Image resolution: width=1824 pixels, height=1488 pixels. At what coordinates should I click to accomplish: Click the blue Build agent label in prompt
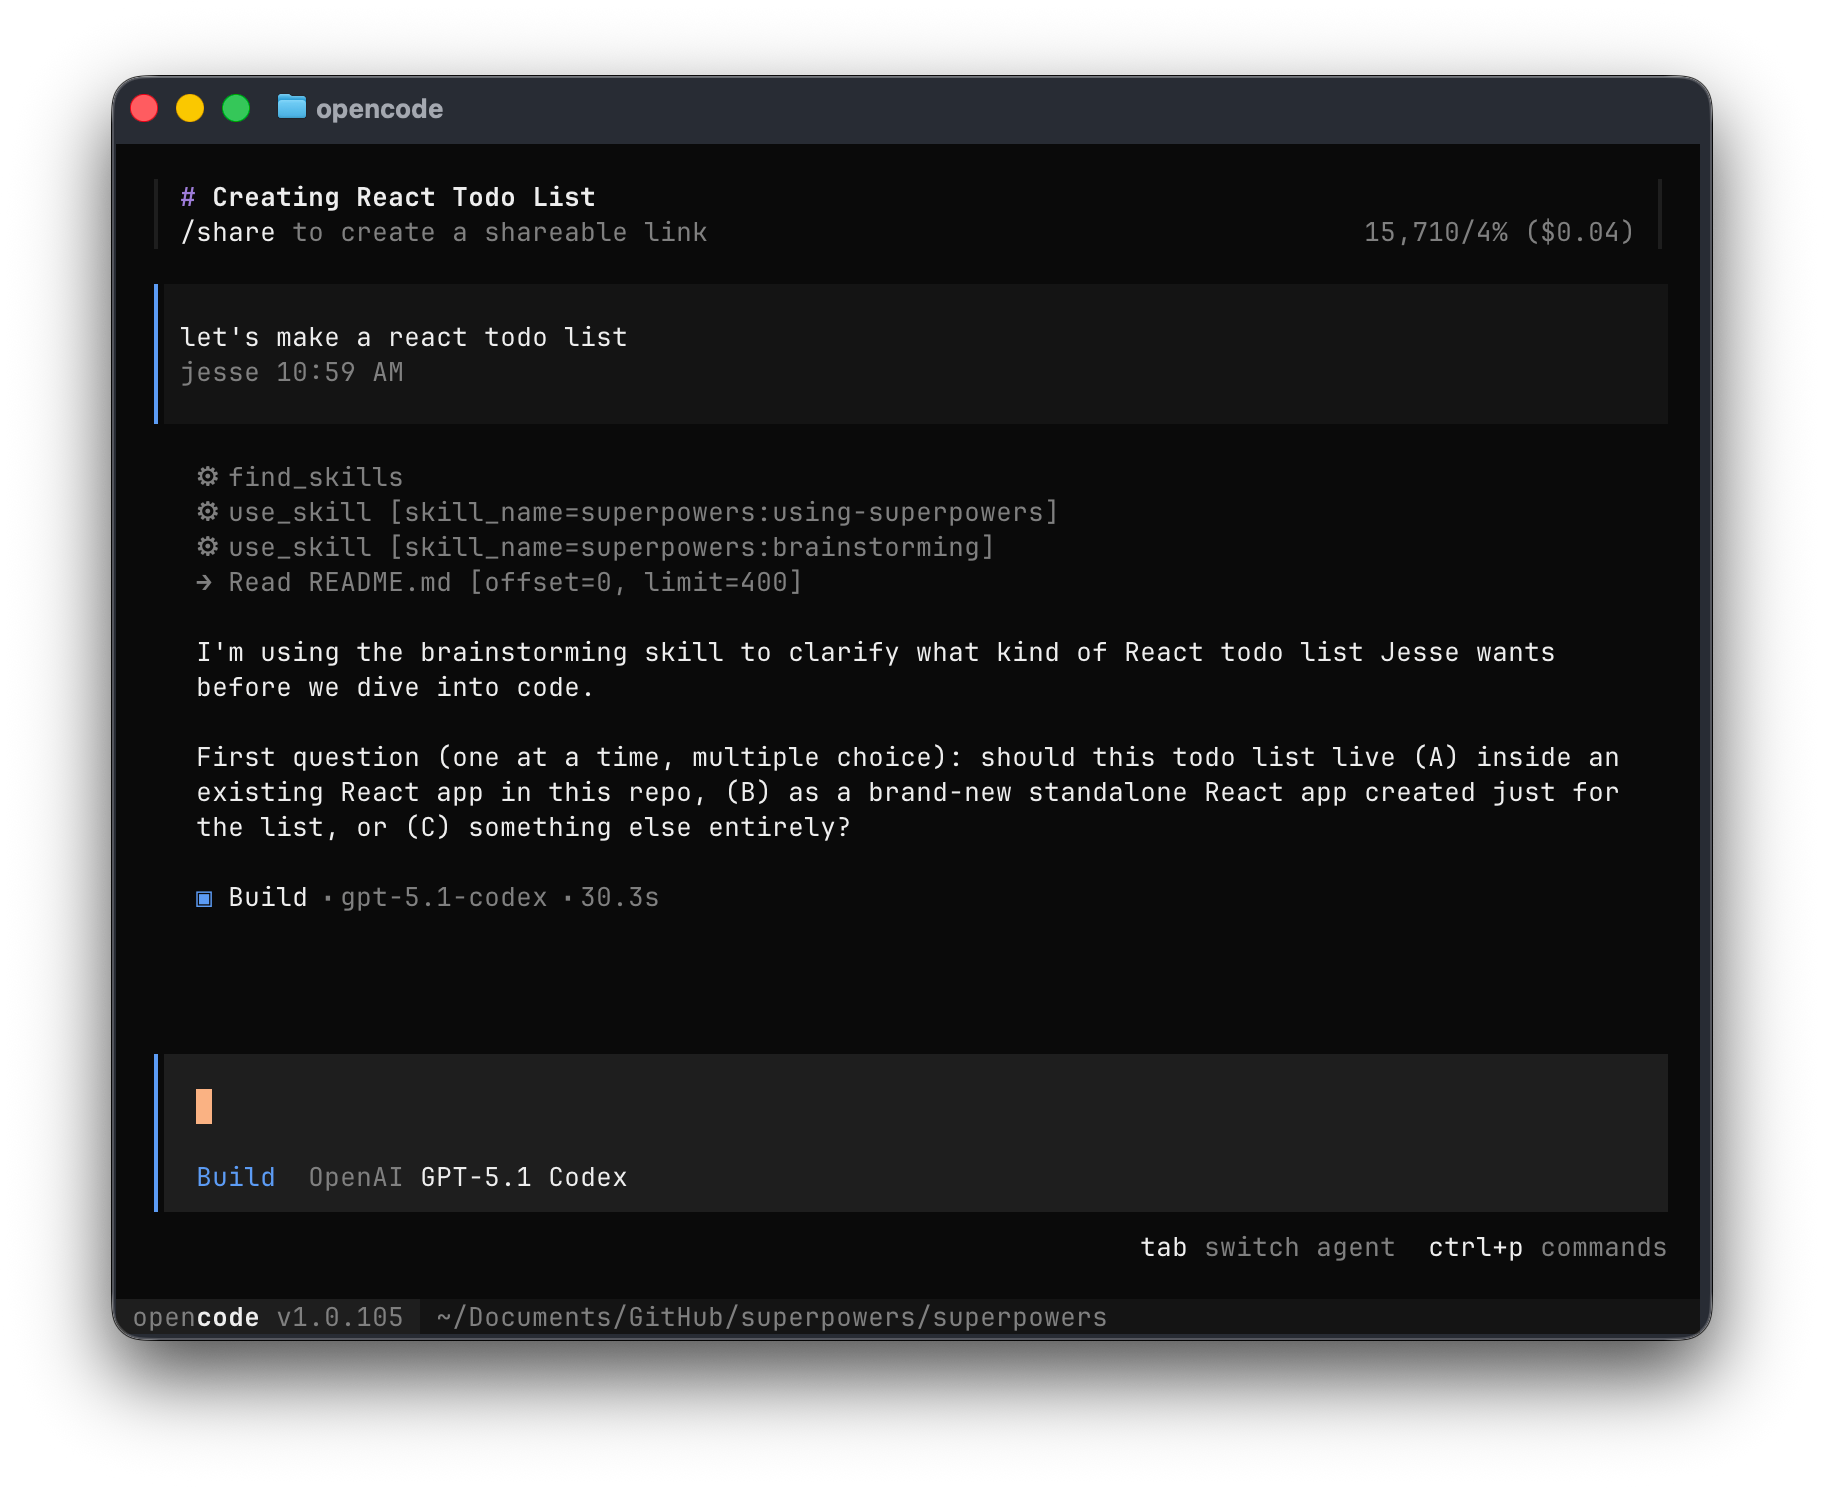pyautogui.click(x=236, y=1177)
